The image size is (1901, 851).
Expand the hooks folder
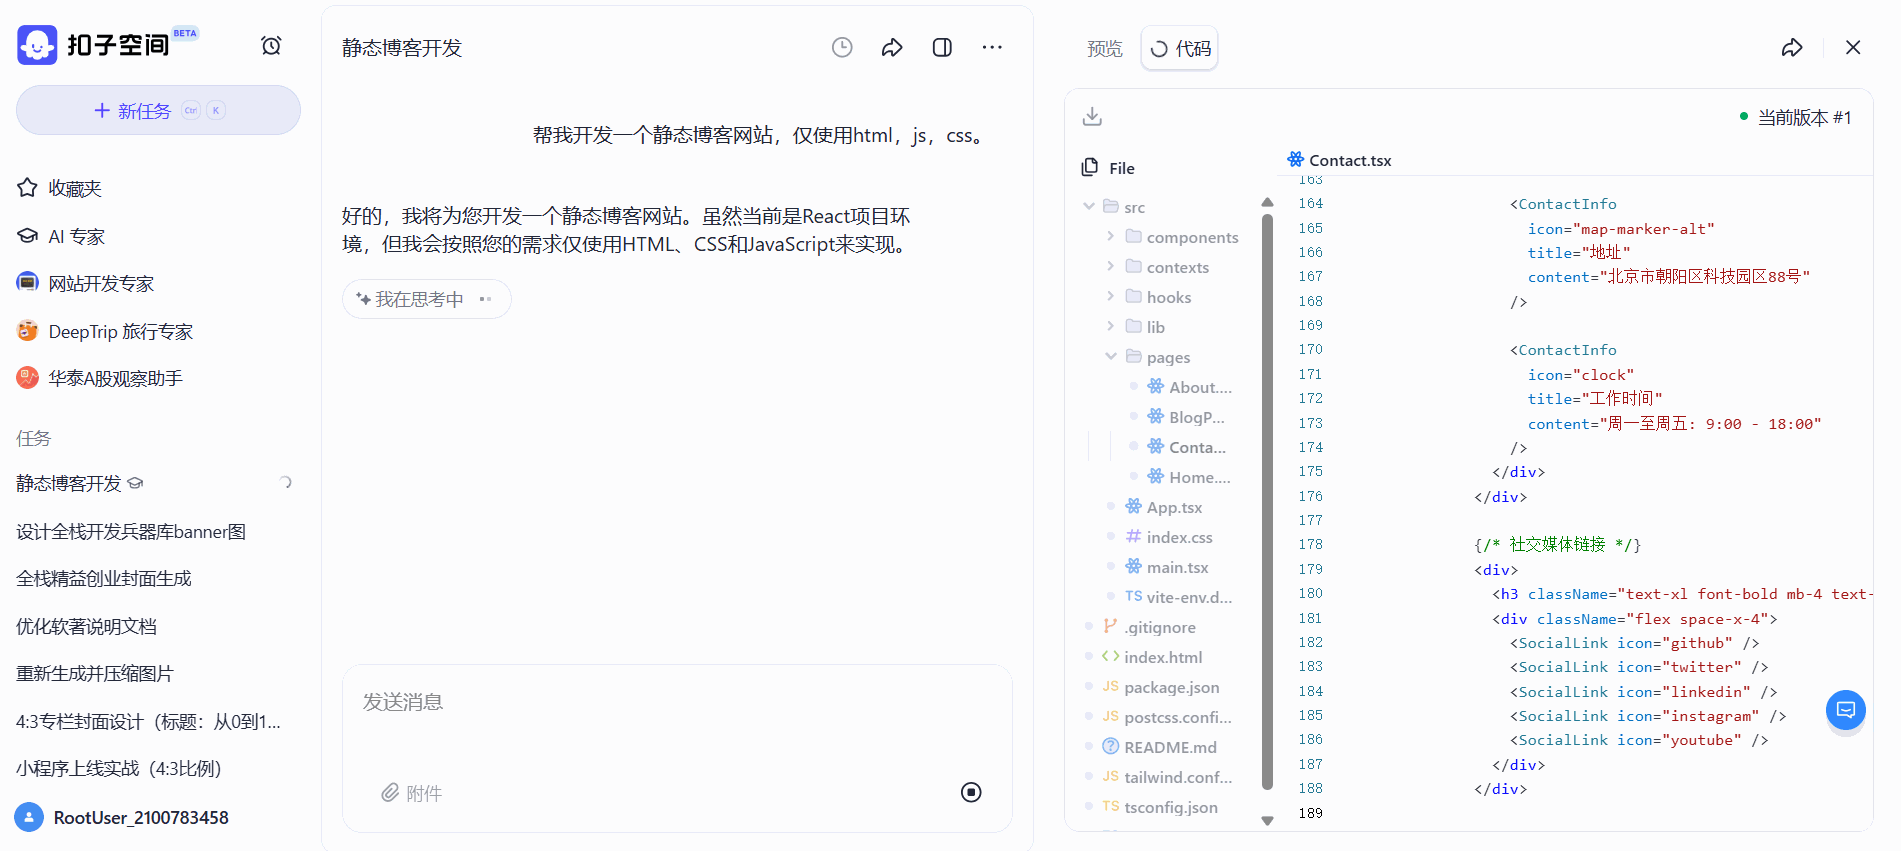(x=1111, y=297)
